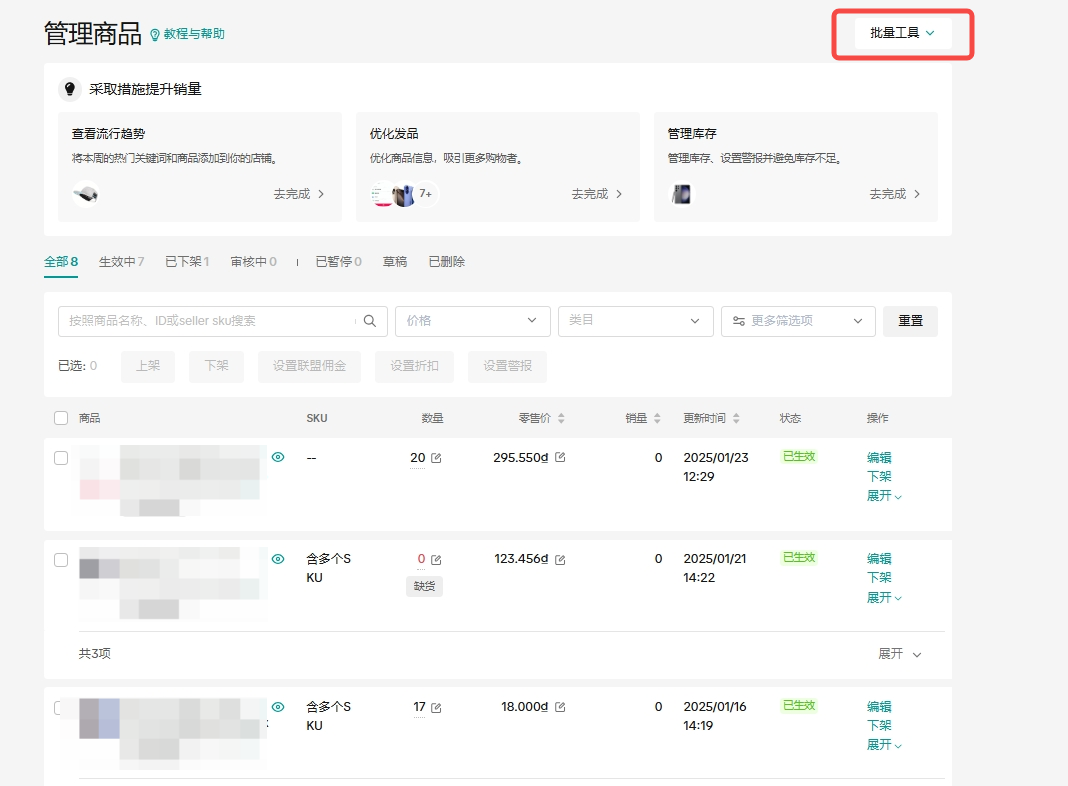Expand the 共3项 SKU list via 展开
Viewport: 1068px width, 786px height.
pos(899,654)
